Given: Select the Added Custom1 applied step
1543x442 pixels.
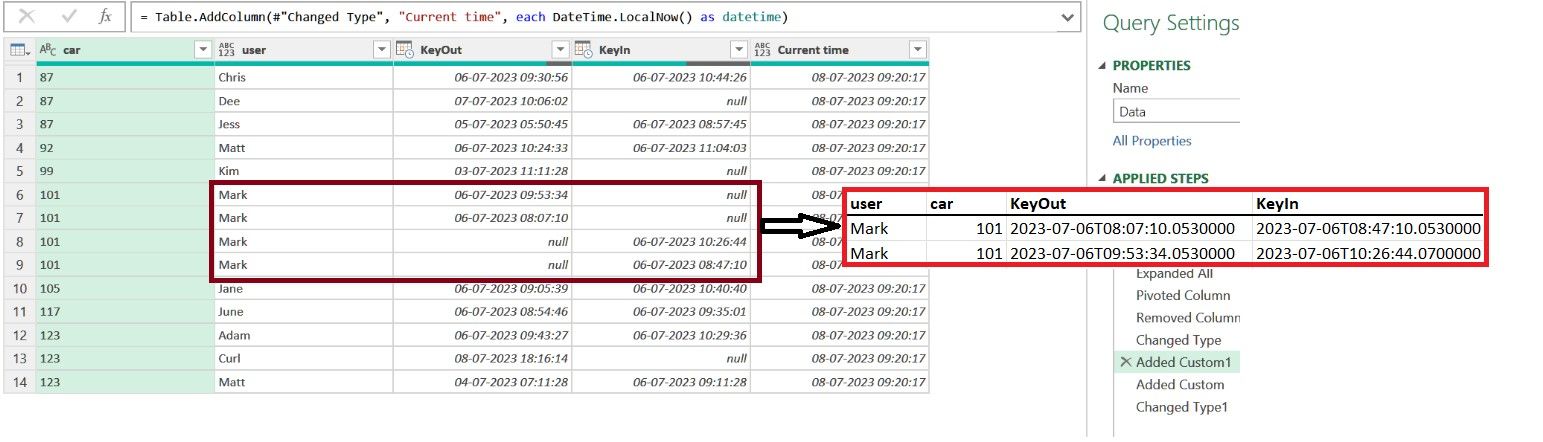Looking at the screenshot, I should point(1183,362).
